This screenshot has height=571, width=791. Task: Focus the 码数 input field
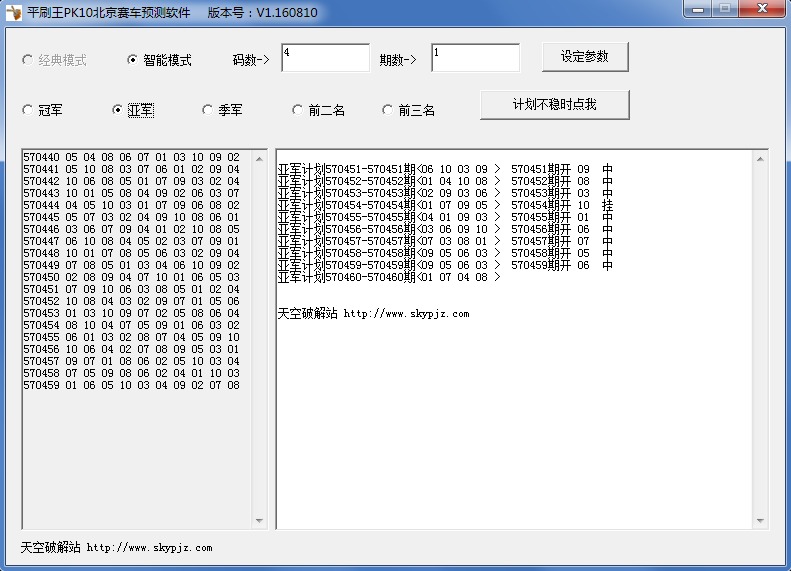pyautogui.click(x=325, y=58)
